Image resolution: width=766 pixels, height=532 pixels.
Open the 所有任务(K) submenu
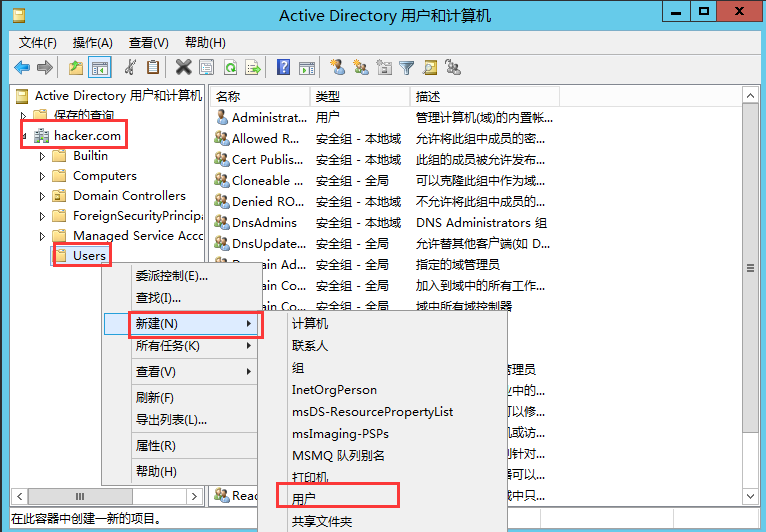(194, 346)
